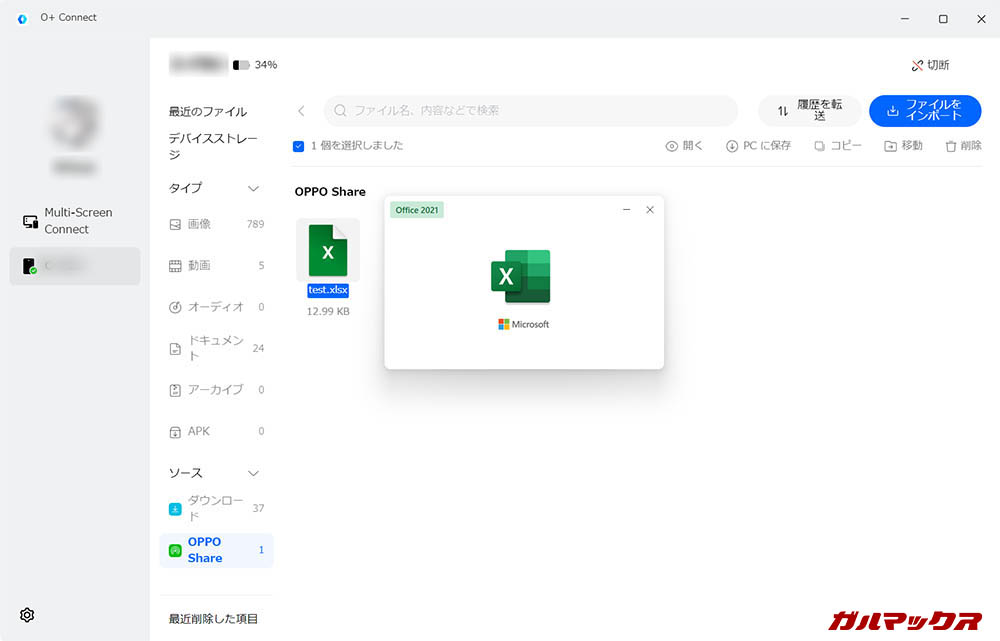
Task: Select the 画像 images category
Action: 199,224
